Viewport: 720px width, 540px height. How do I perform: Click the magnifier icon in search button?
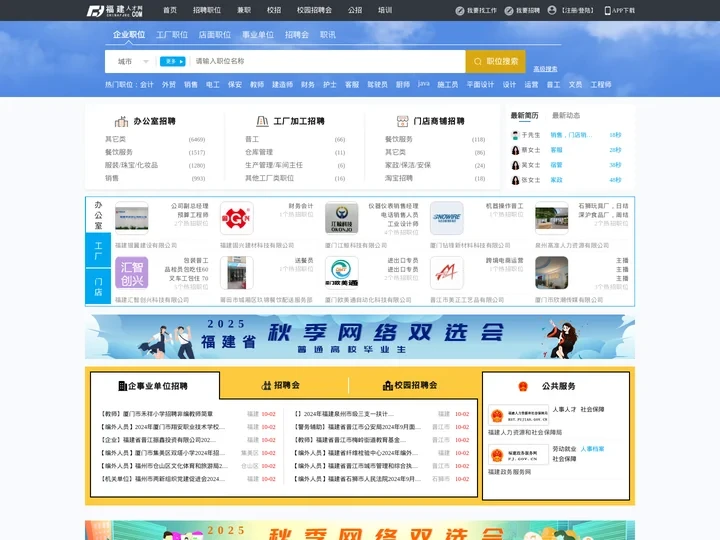click(478, 62)
